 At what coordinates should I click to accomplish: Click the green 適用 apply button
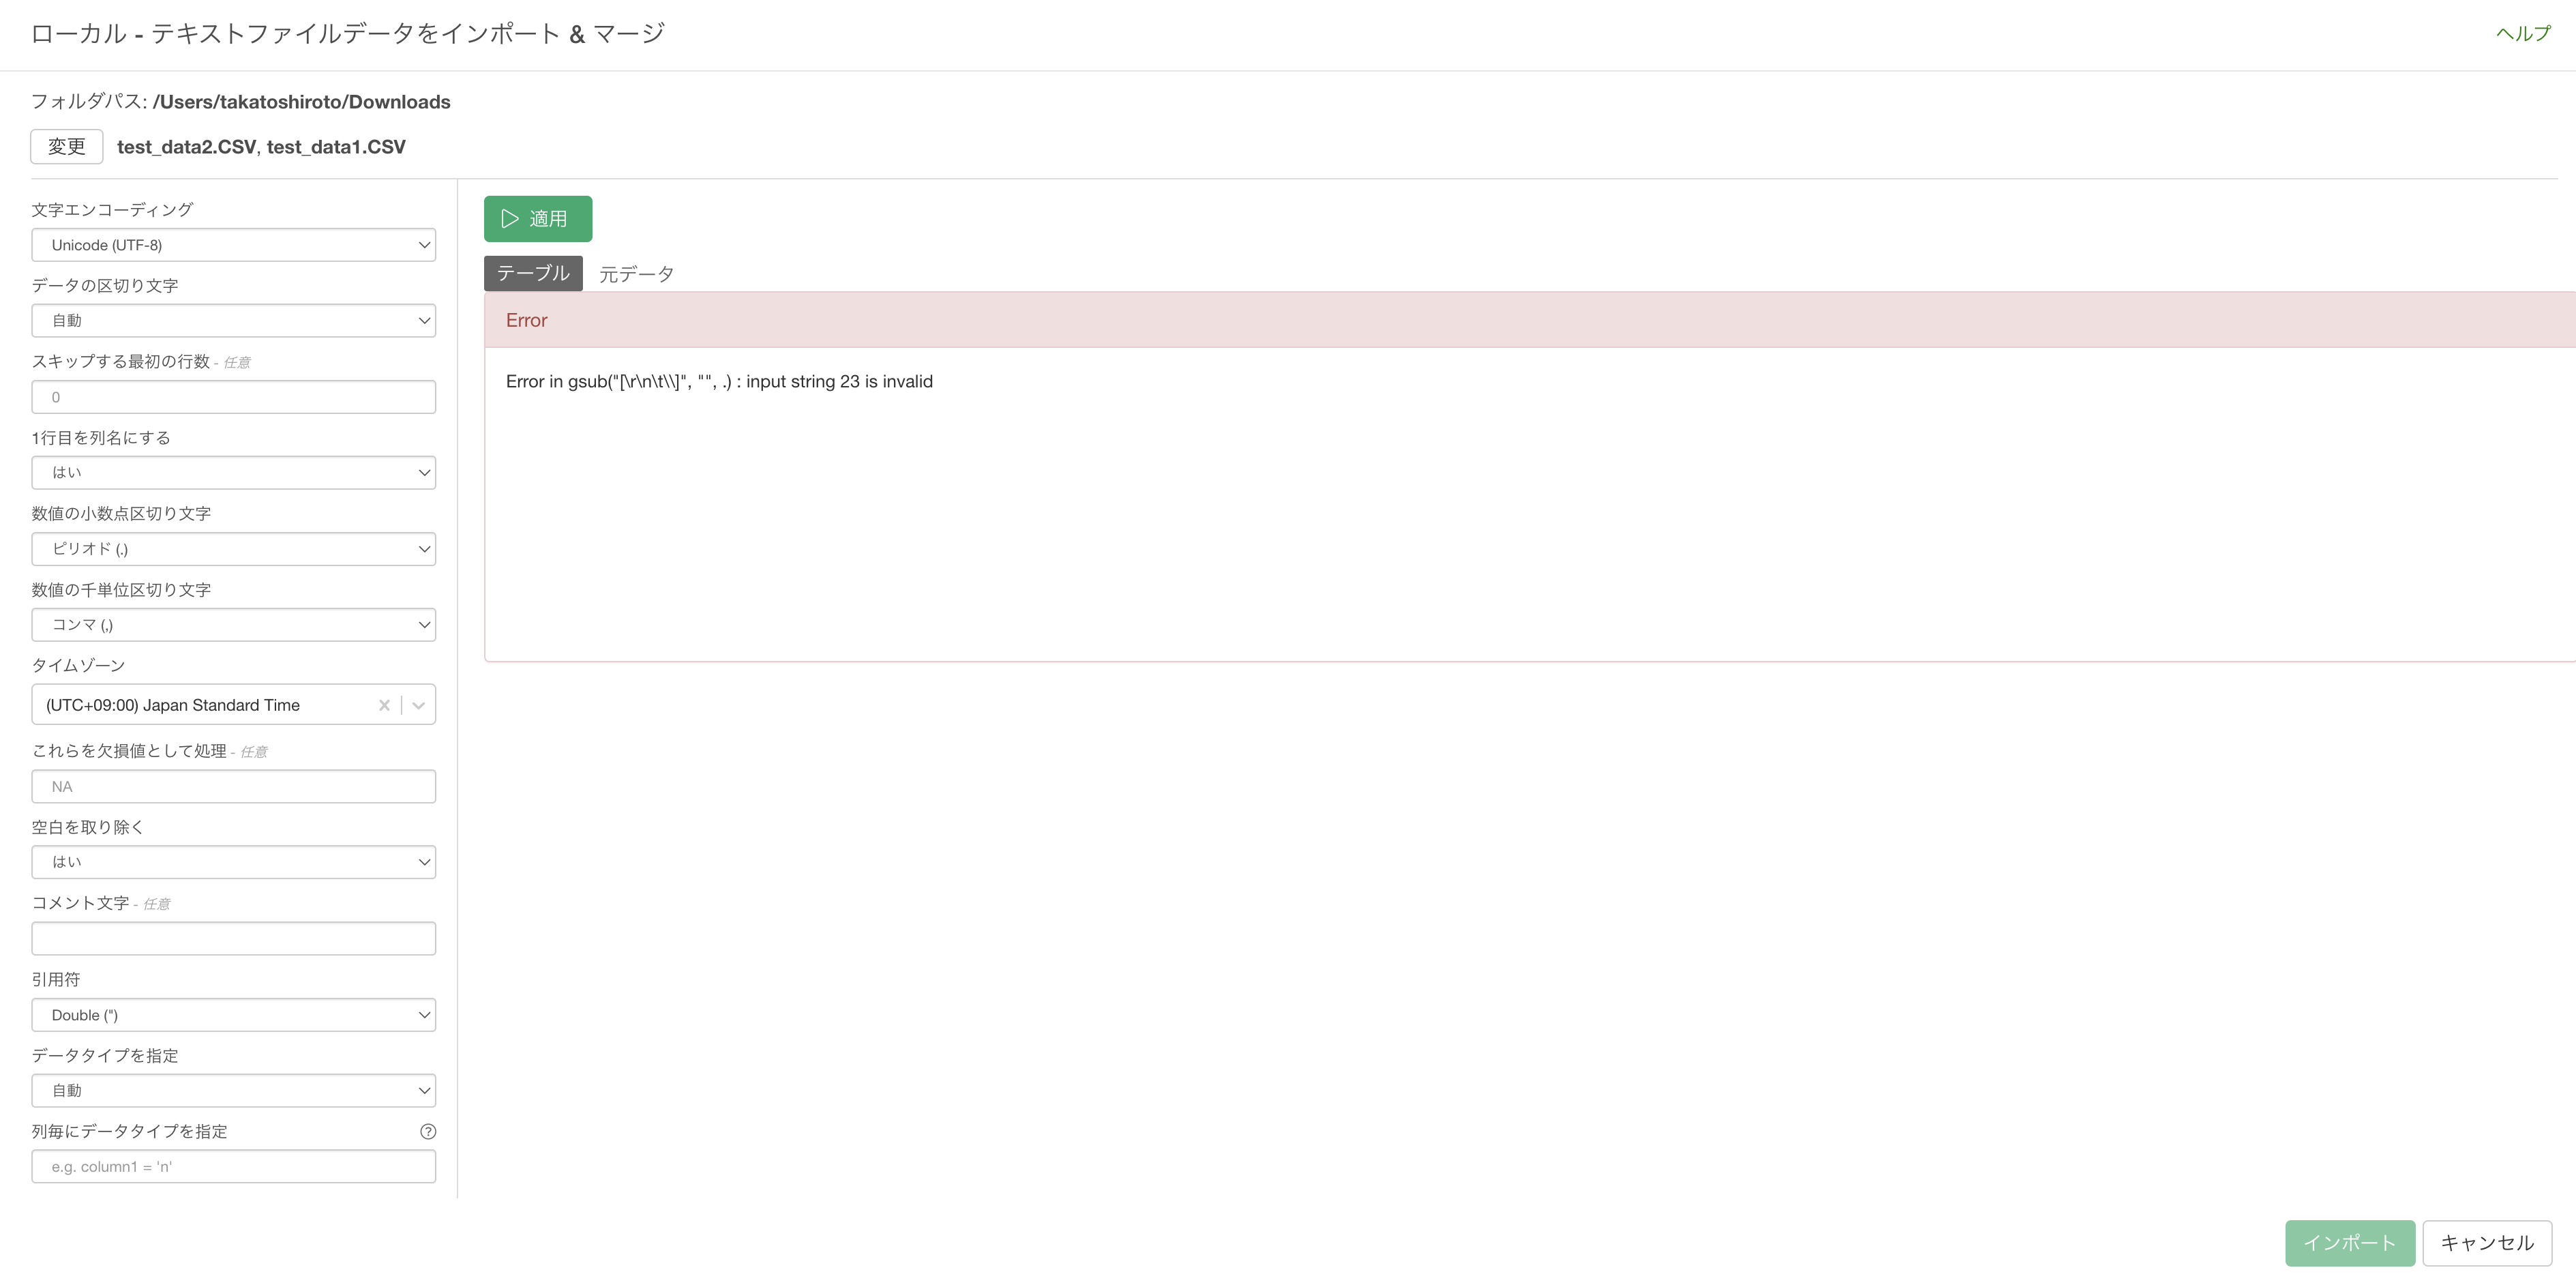pos(537,218)
